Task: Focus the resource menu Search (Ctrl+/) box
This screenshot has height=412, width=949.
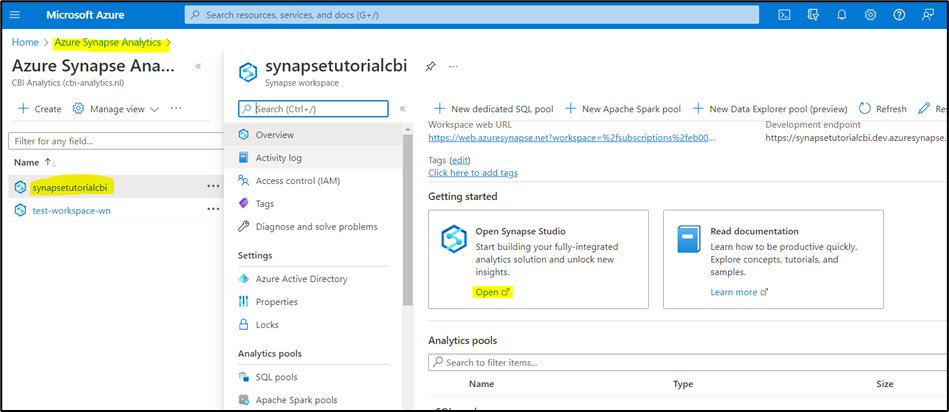Action: (313, 109)
